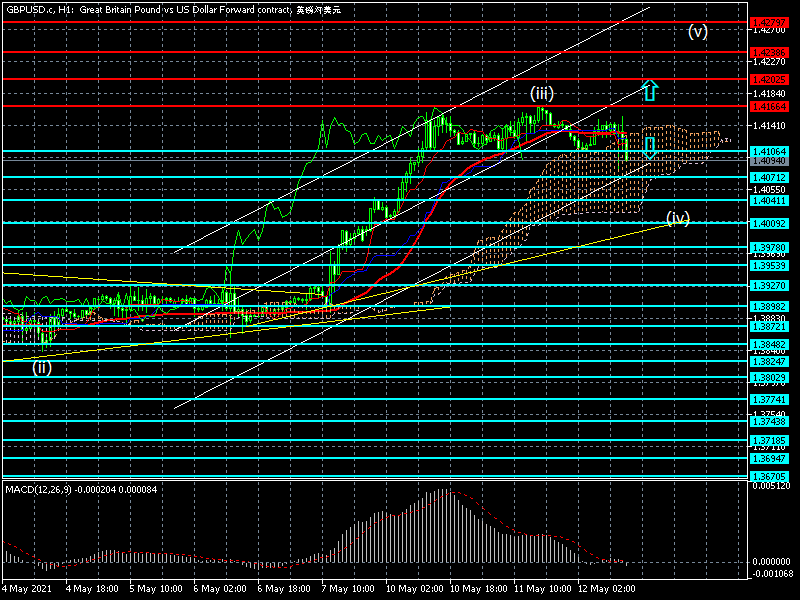Click the (iv) wave label
The image size is (800, 600).
(x=678, y=218)
